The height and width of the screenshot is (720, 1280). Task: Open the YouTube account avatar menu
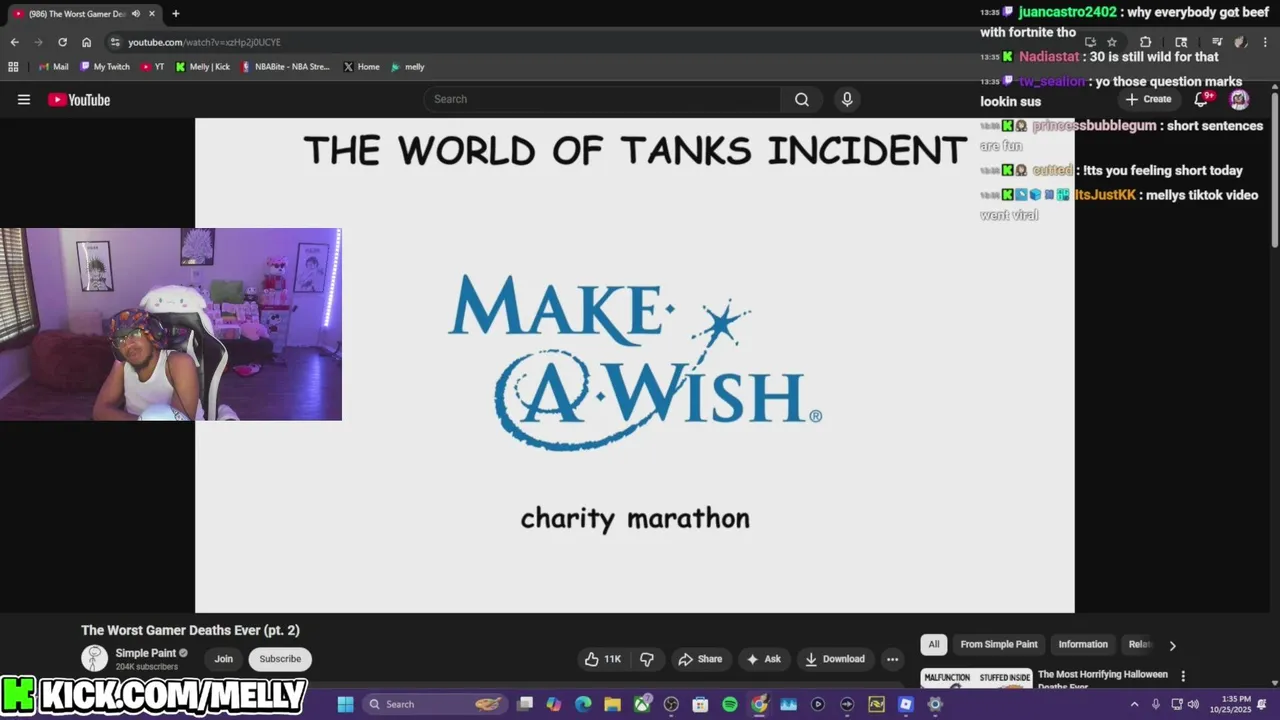tap(1239, 99)
